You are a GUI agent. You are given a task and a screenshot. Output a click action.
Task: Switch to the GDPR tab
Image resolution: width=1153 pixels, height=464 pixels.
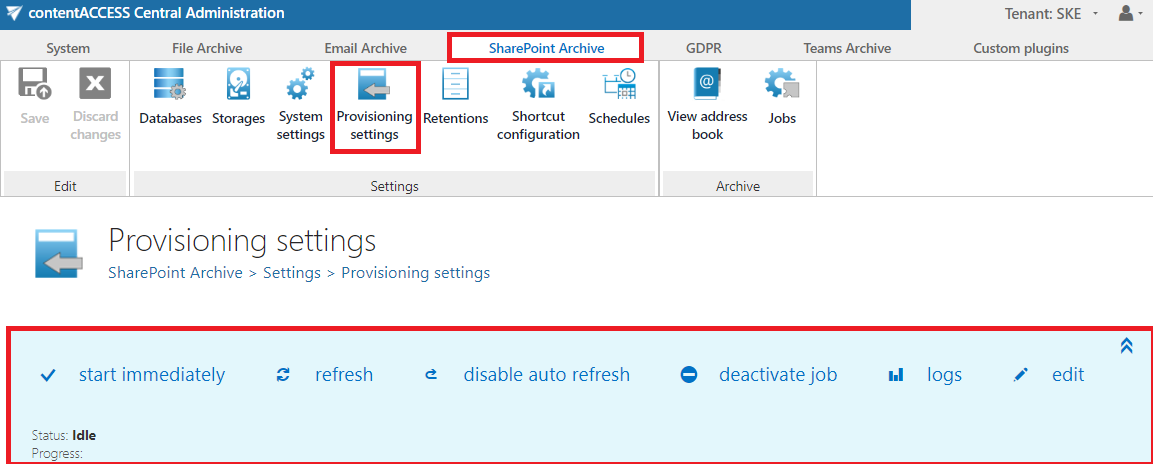[x=703, y=48]
